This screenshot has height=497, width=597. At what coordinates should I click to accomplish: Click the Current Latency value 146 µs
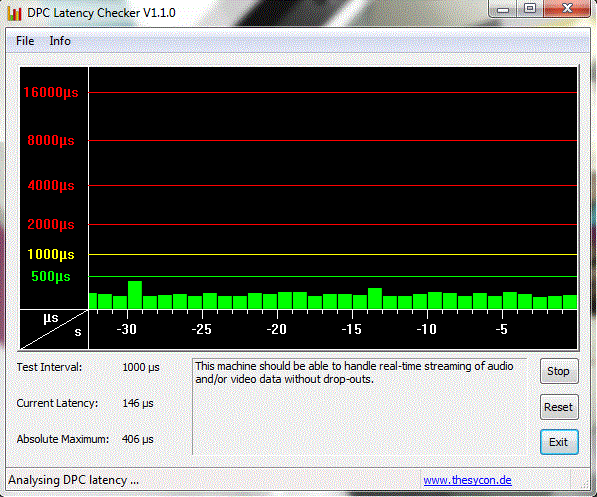click(137, 403)
